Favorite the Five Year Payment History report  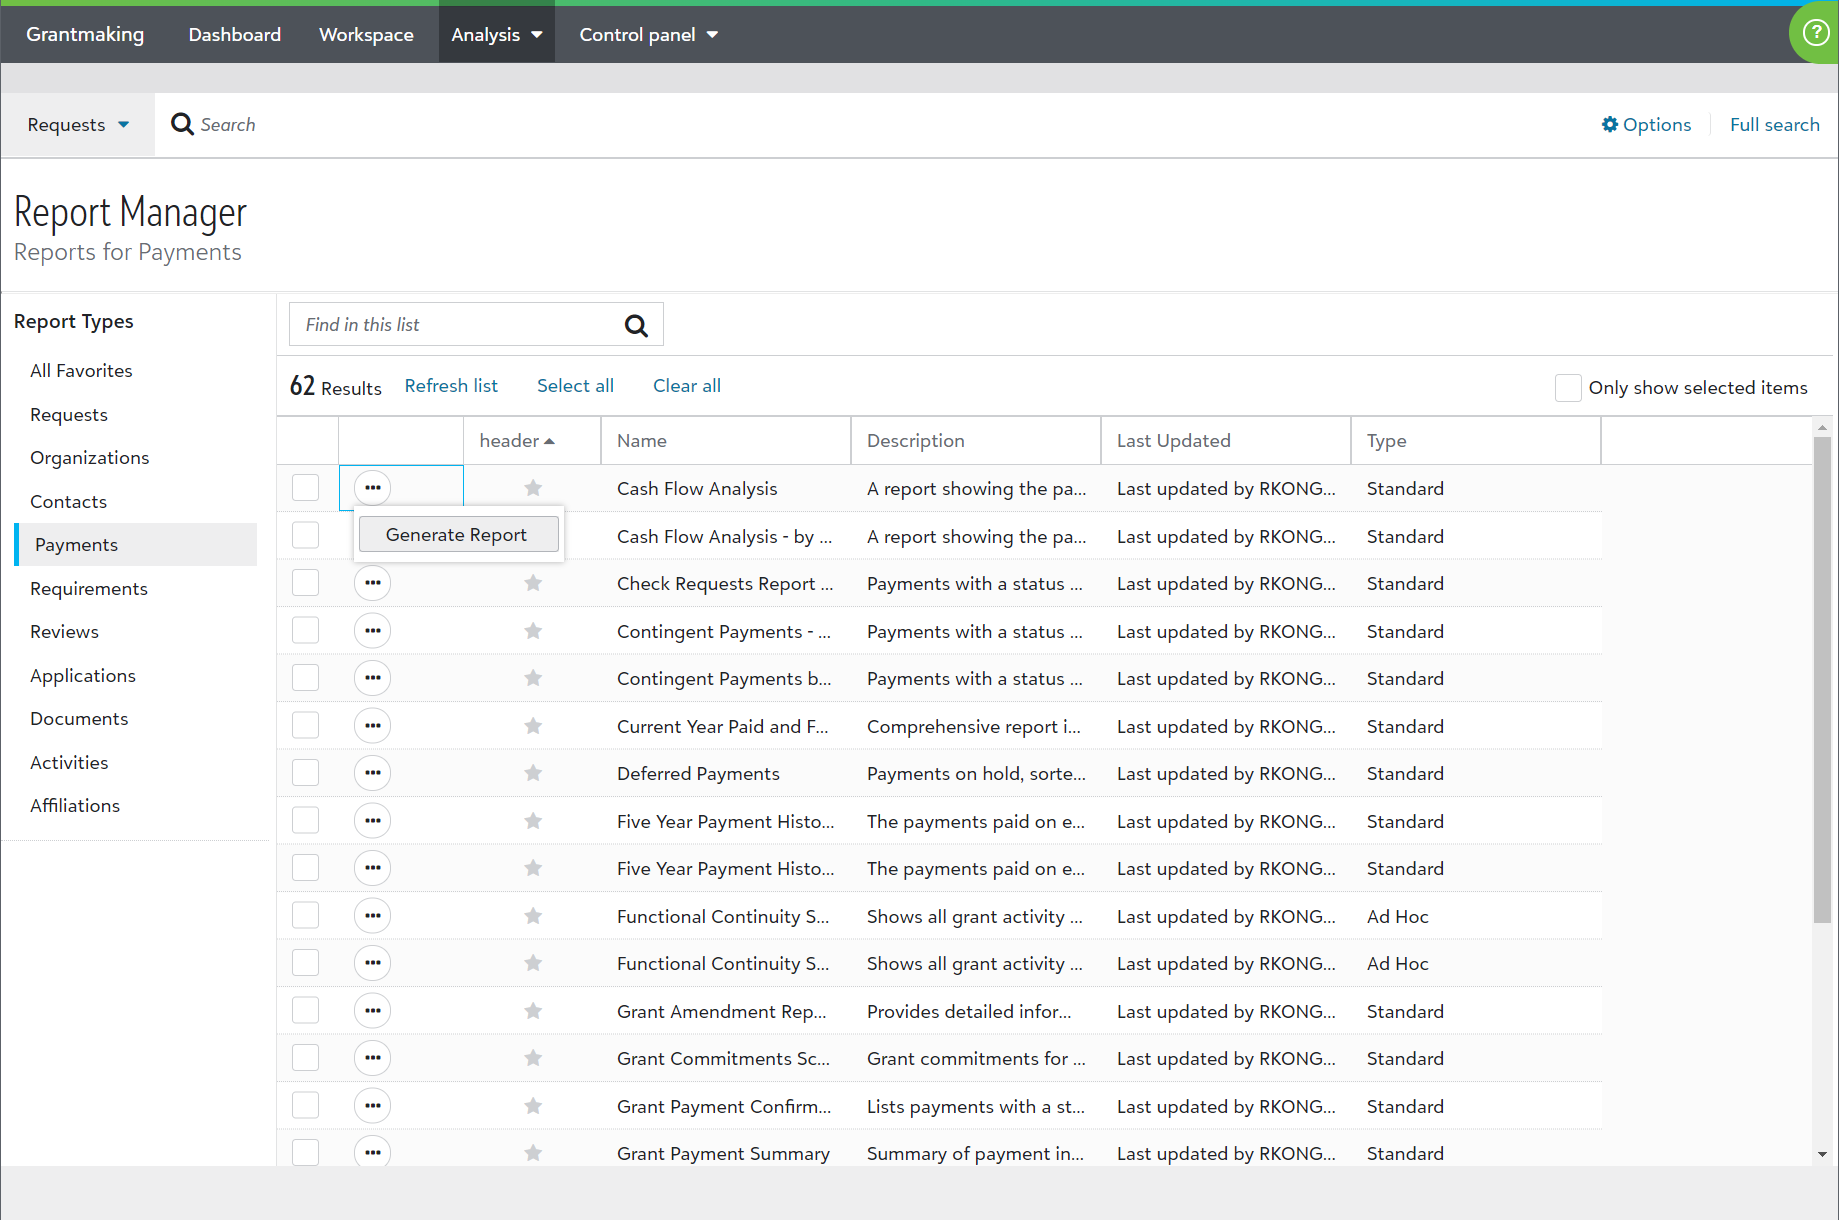pyautogui.click(x=532, y=820)
